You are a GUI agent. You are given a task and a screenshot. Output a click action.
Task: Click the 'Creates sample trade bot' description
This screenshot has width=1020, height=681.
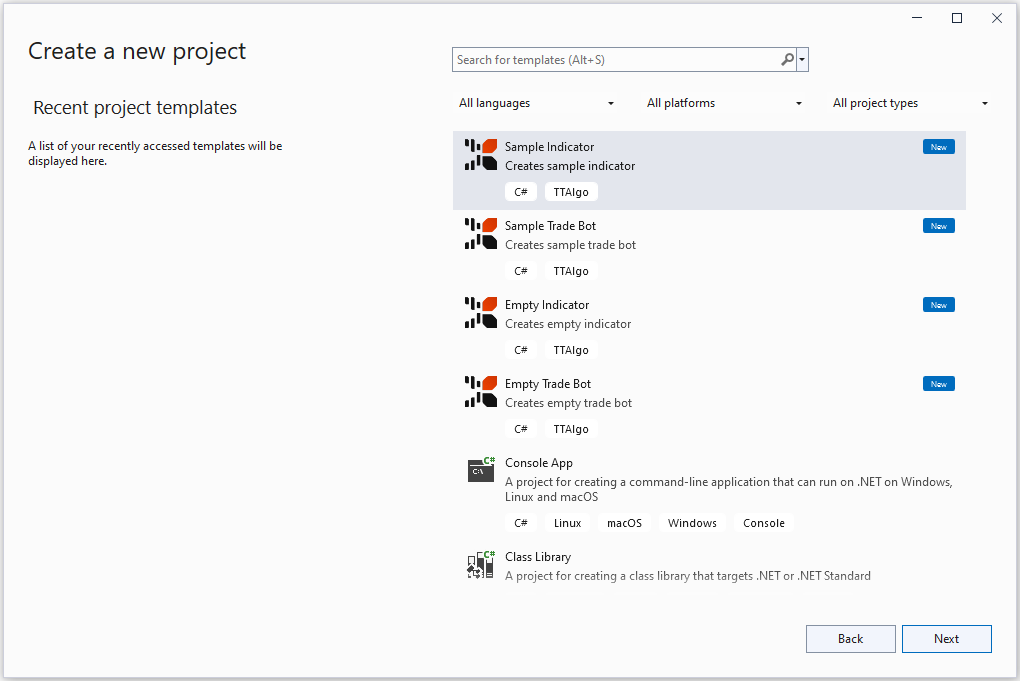570,245
